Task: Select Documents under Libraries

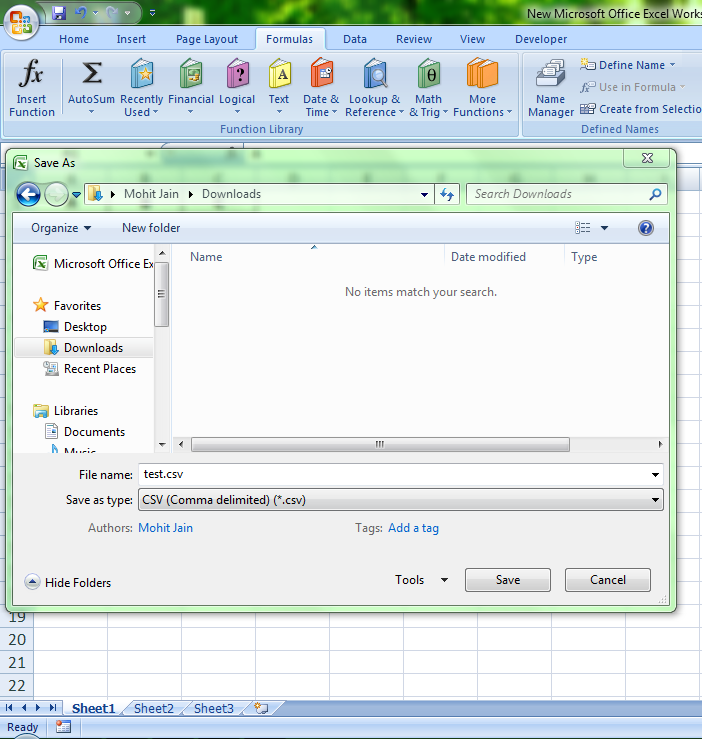Action: click(x=85, y=432)
